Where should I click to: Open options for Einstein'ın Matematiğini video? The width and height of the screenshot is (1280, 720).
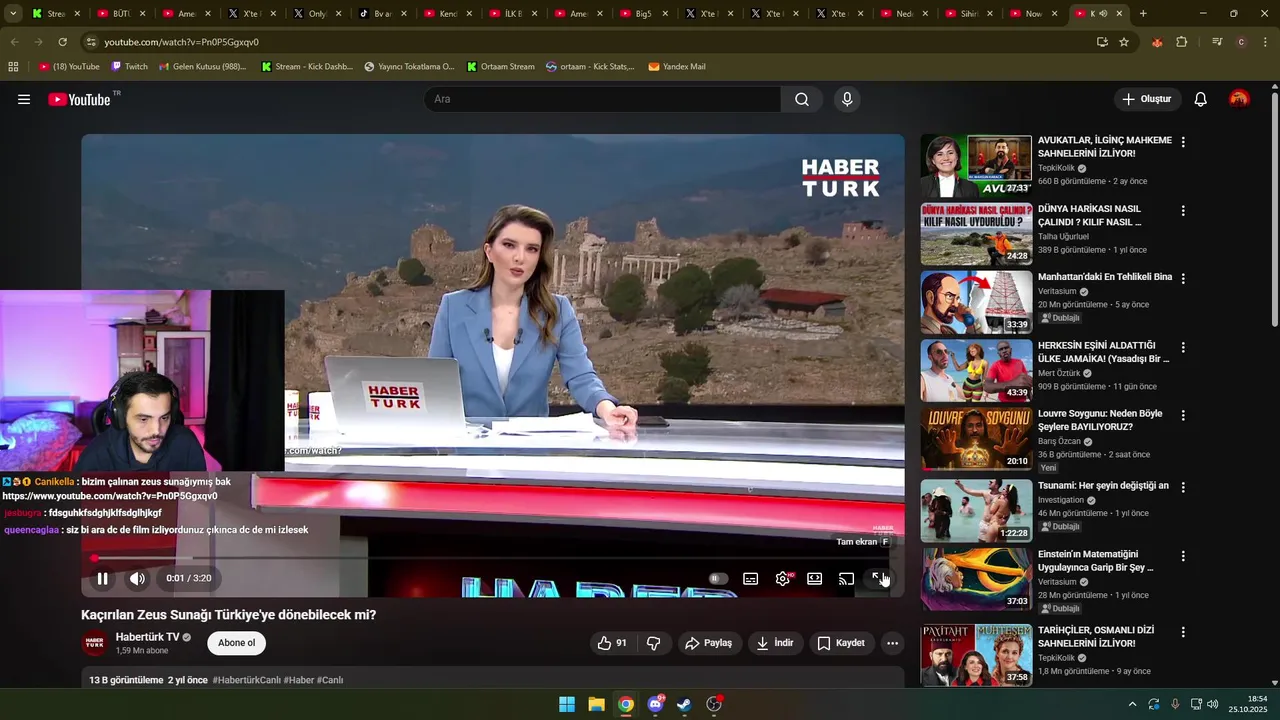pyautogui.click(x=1183, y=556)
